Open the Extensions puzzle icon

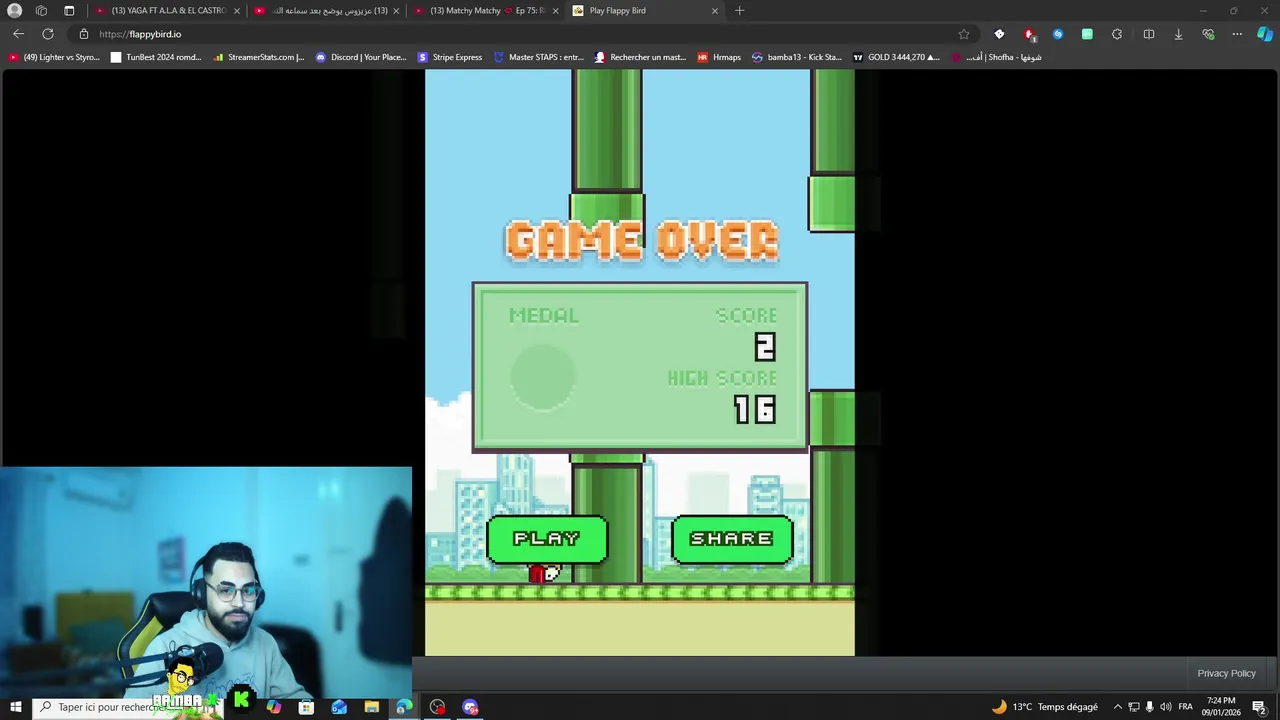(1117, 34)
